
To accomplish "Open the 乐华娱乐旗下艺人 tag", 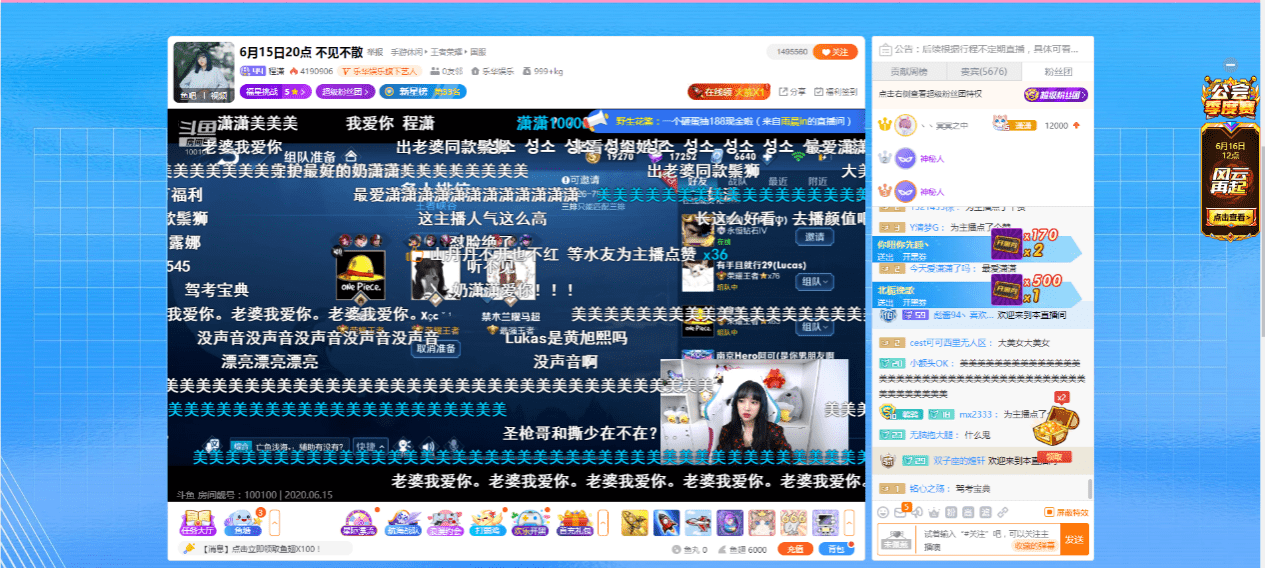I will pyautogui.click(x=378, y=72).
